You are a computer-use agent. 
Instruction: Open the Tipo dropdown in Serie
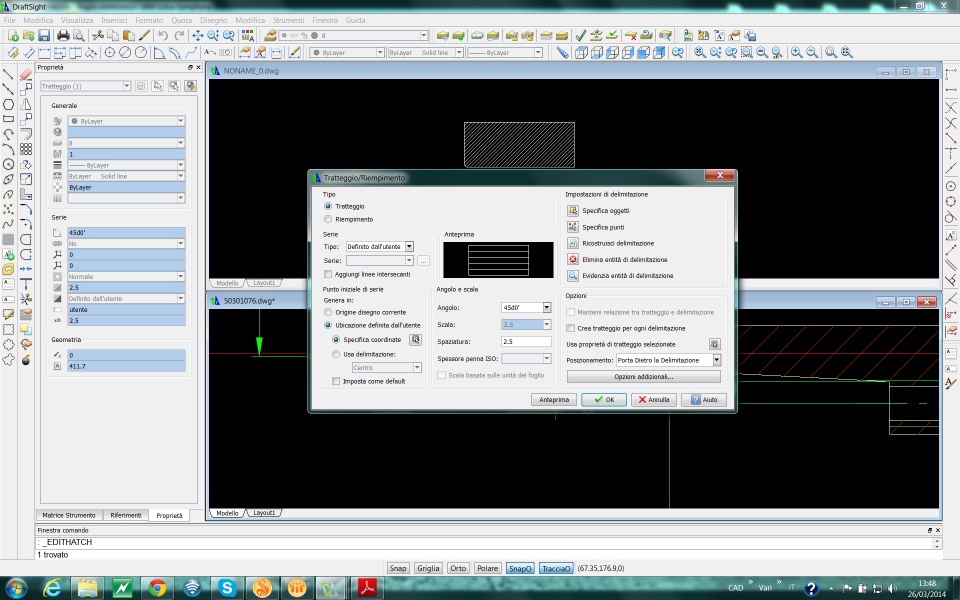[409, 246]
